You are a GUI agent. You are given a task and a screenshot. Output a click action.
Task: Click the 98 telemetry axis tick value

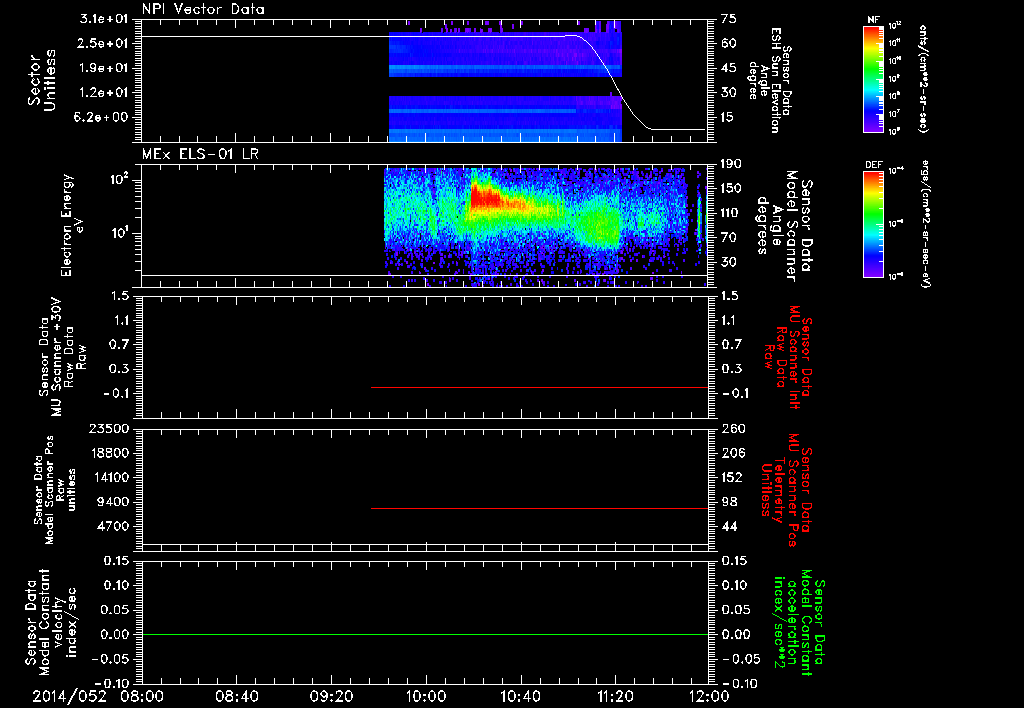pos(729,502)
